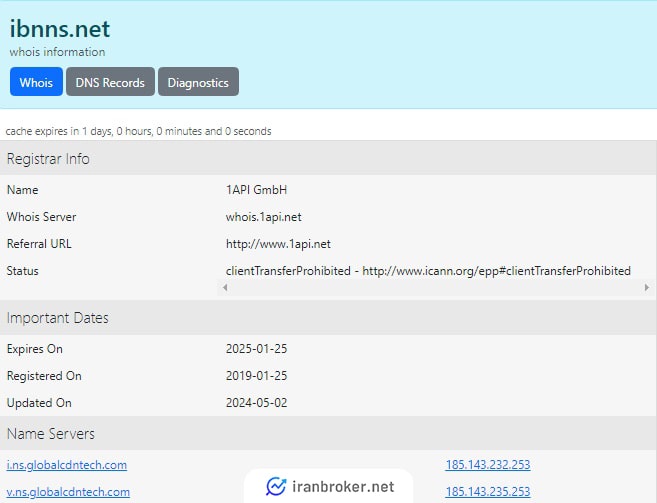Open i.ns.globalcdntech.com name server link
Image resolution: width=657 pixels, height=503 pixels.
coord(67,465)
